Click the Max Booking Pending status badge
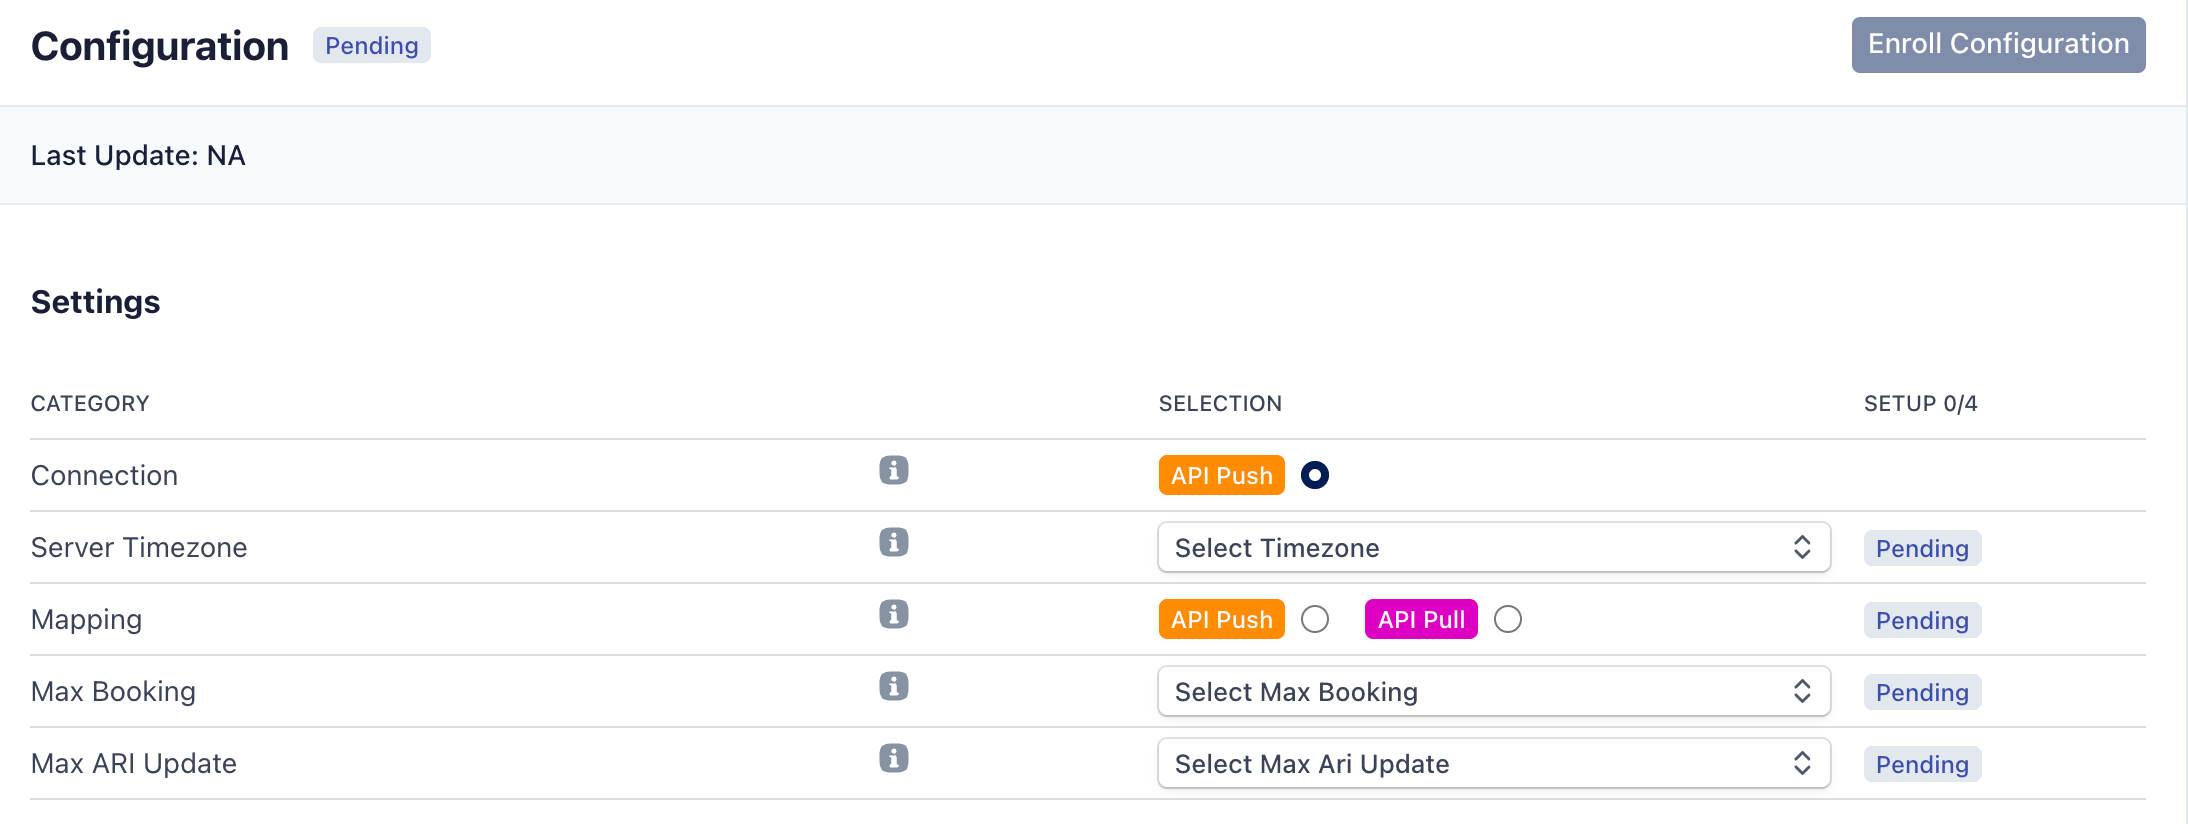2188x824 pixels. (1921, 692)
